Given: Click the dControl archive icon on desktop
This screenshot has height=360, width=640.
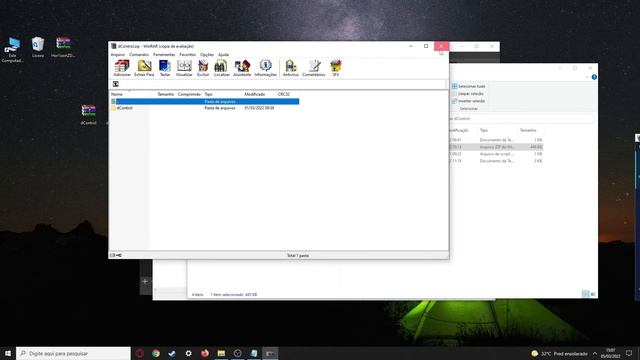Looking at the screenshot, I should (x=88, y=114).
